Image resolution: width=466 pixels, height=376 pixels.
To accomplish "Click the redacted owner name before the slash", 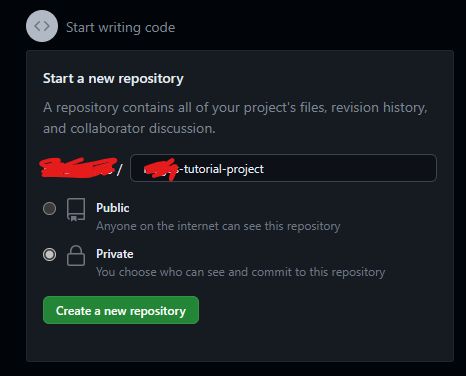I will click(78, 168).
